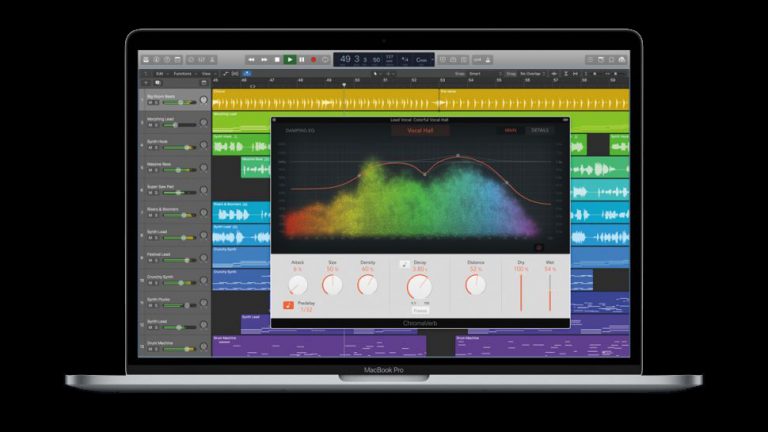The height and width of the screenshot is (432, 768).
Task: Open the Vocal Hall preset dropdown
Action: pyautogui.click(x=420, y=130)
